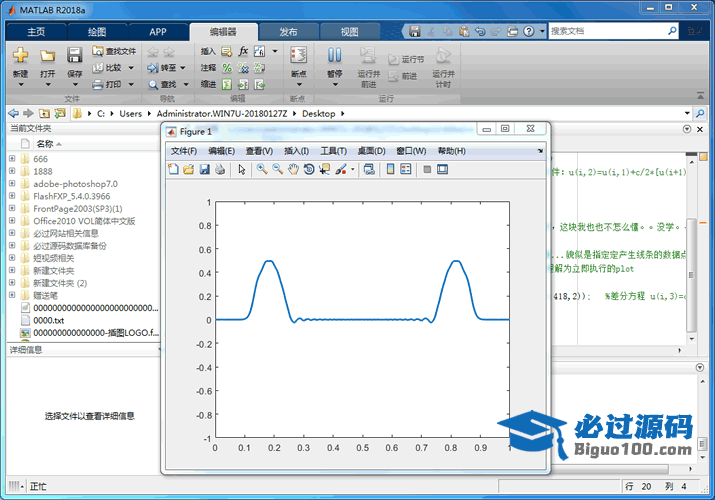This screenshot has height=500, width=715.
Task: Open dropdown arrow under 打开
Action: coord(48,84)
